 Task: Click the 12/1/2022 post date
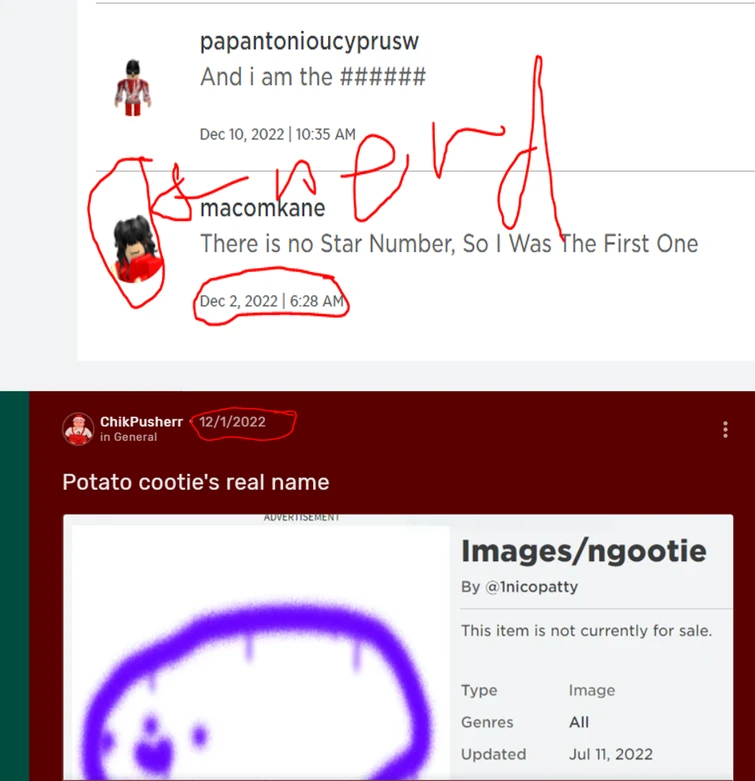233,422
